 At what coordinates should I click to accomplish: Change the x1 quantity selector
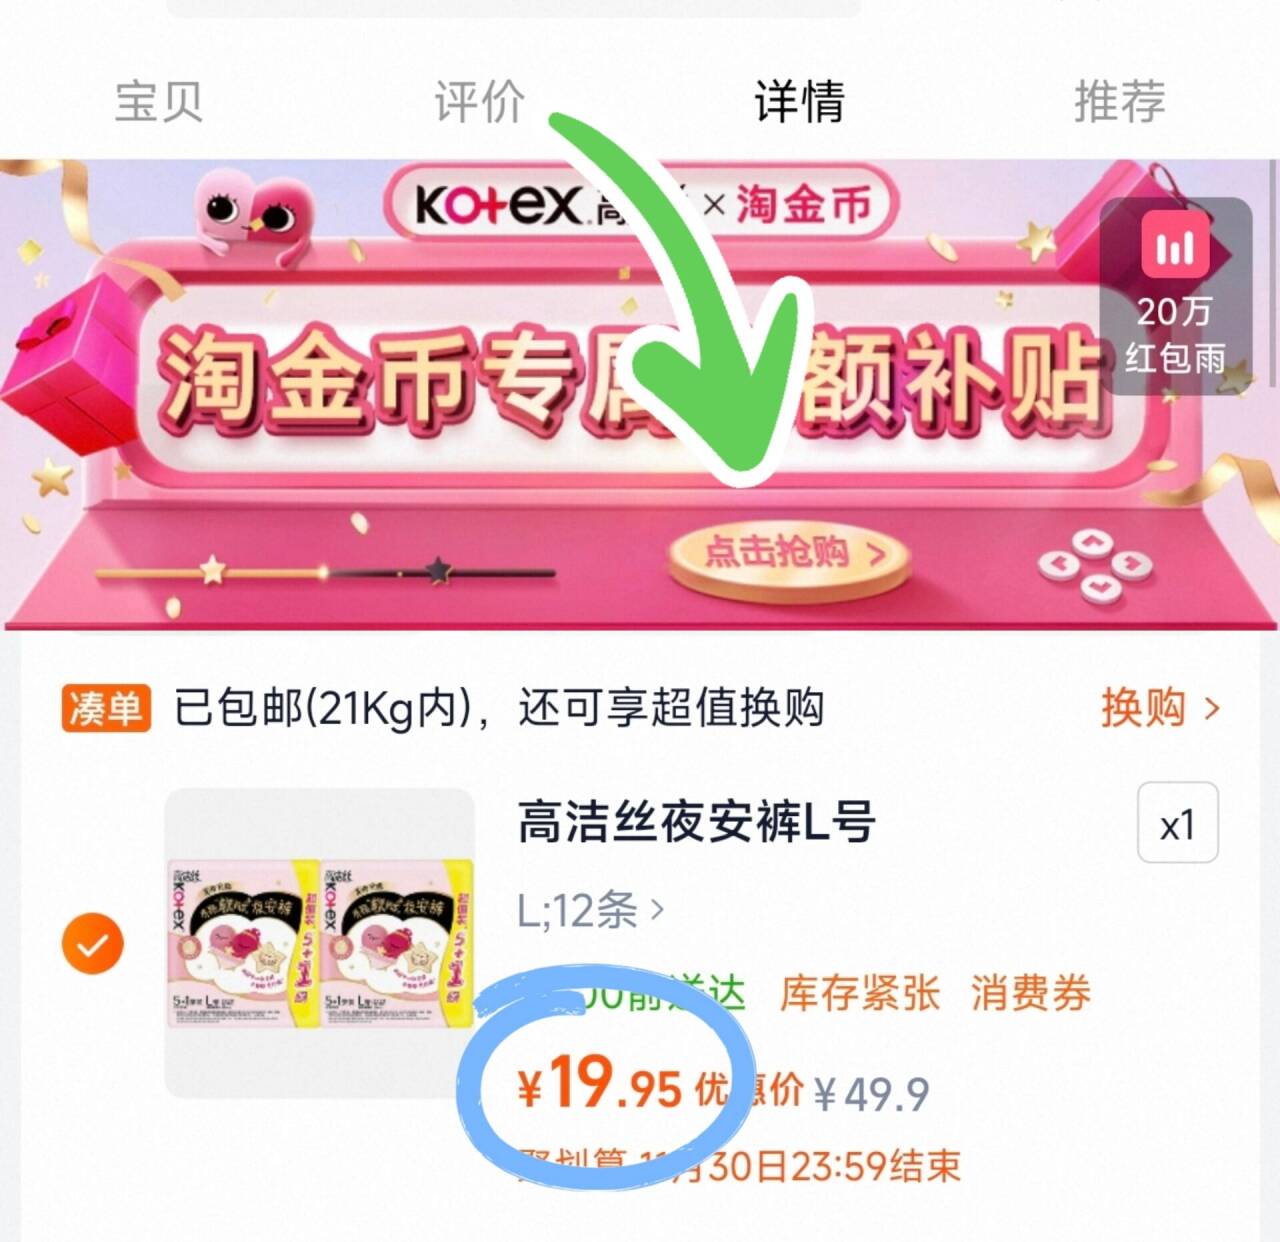click(x=1178, y=823)
